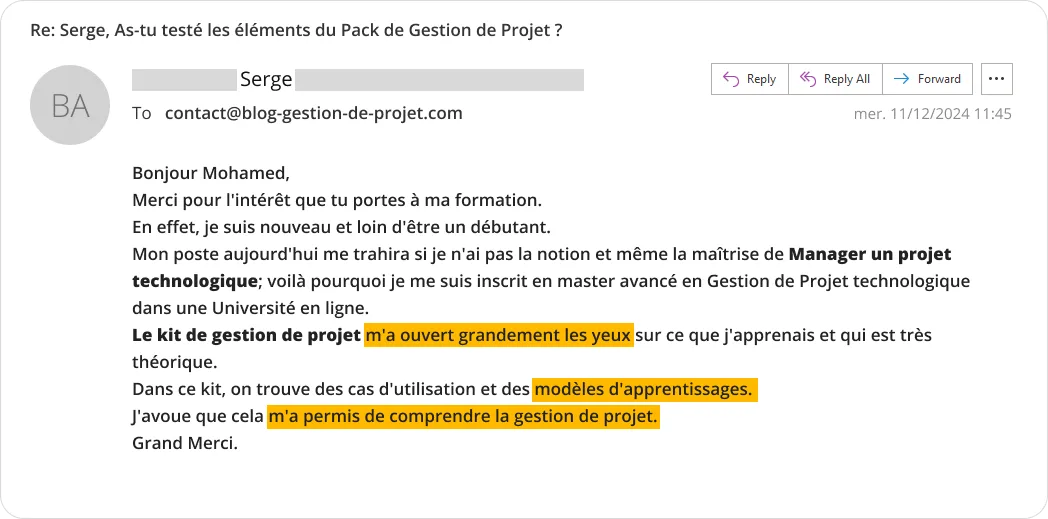Image resolution: width=1048 pixels, height=519 pixels.
Task: Click the gray redacted box before Serge
Action: pos(184,79)
